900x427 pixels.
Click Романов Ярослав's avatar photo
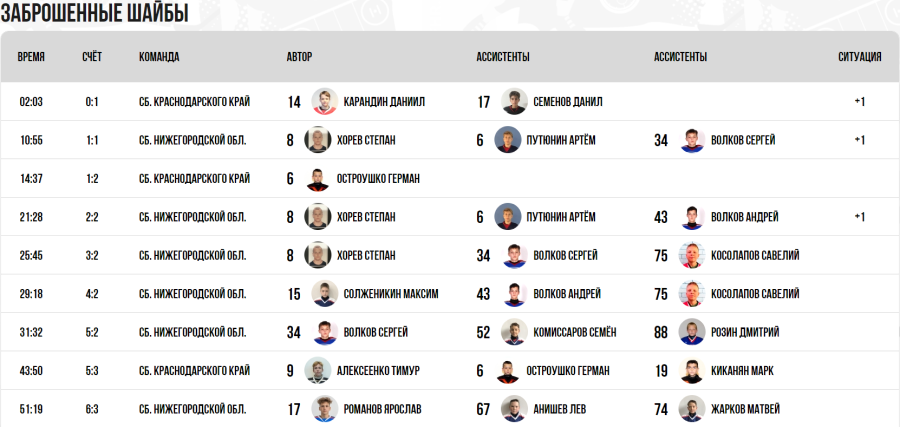point(324,408)
